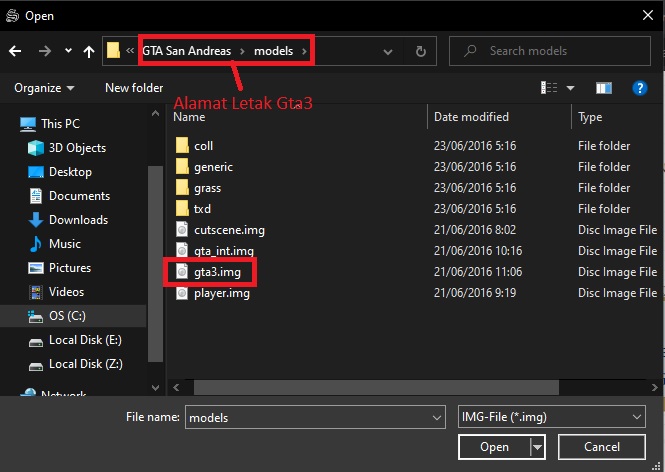
Task: Change the view layout icon
Action: (x=549, y=88)
